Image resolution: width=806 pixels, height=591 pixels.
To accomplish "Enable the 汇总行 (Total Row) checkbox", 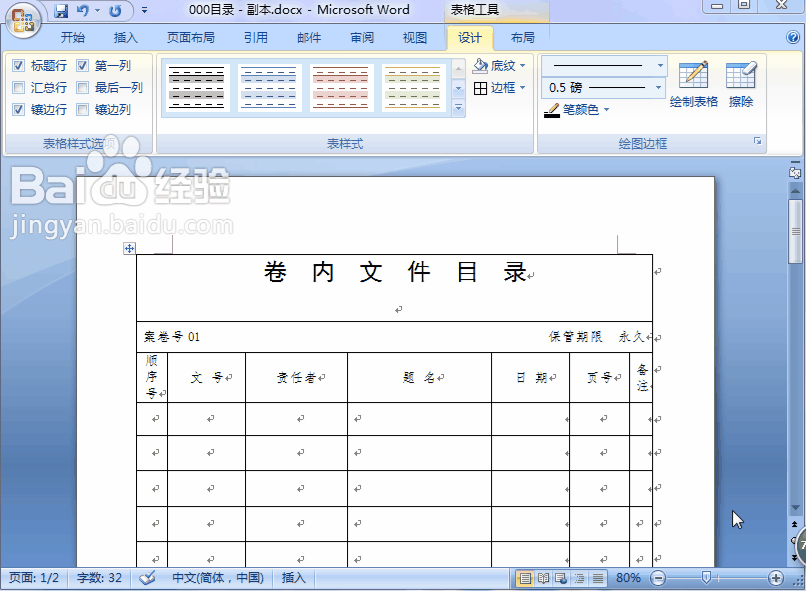I will pyautogui.click(x=18, y=87).
